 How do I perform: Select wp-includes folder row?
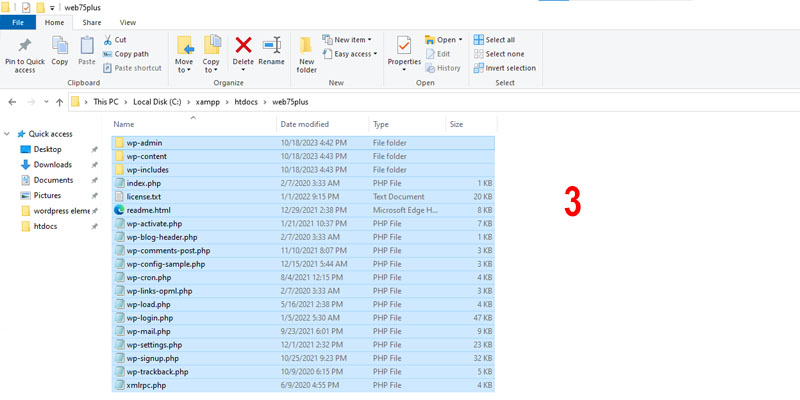[304, 170]
